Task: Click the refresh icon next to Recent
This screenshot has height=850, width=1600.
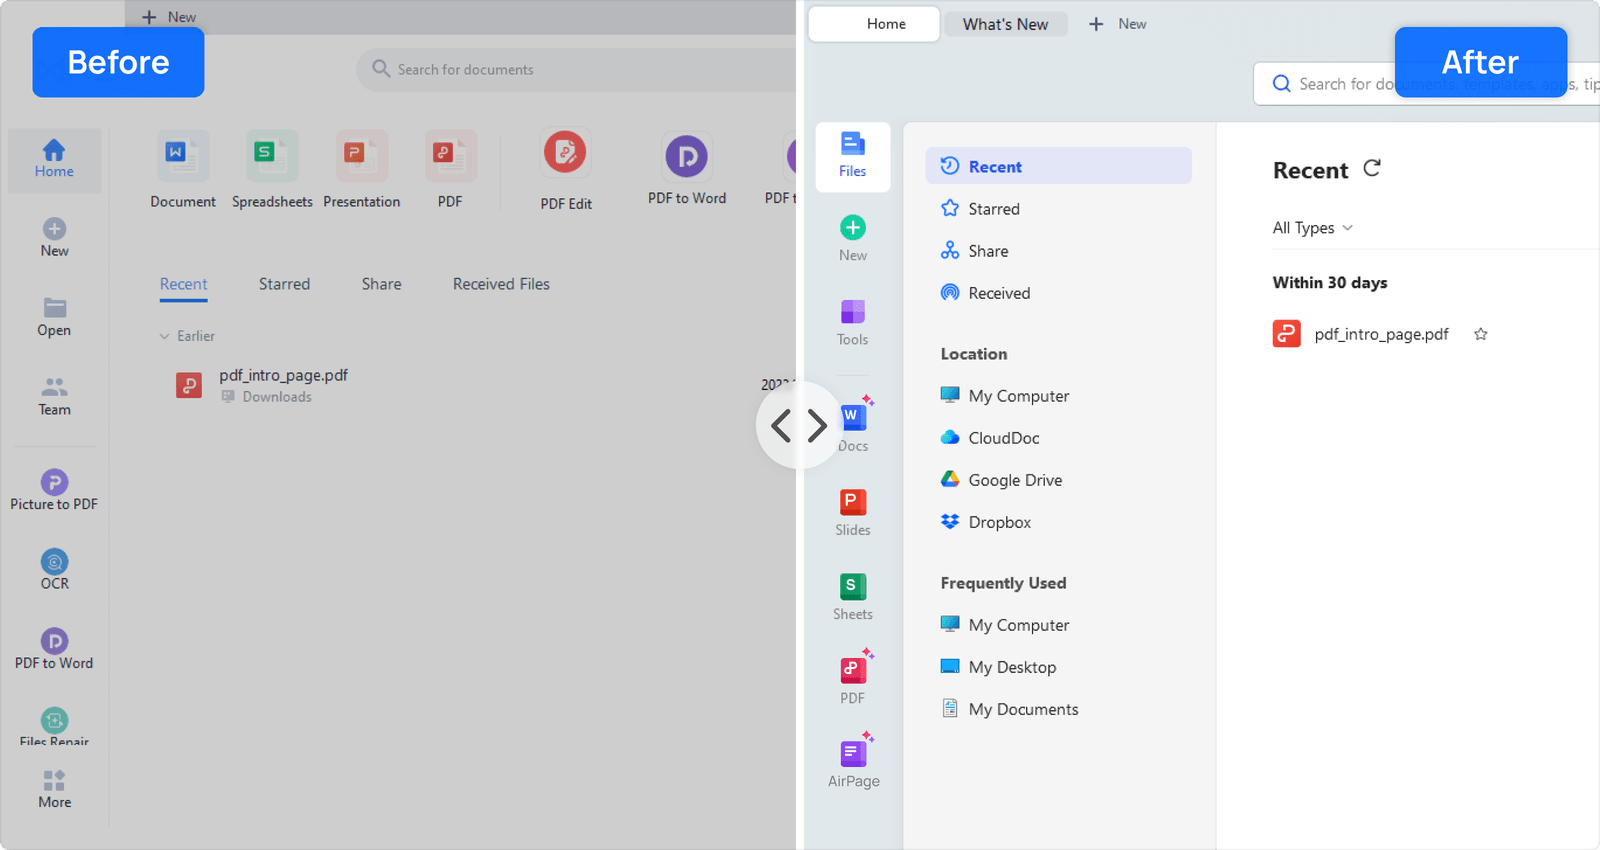Action: point(1372,168)
